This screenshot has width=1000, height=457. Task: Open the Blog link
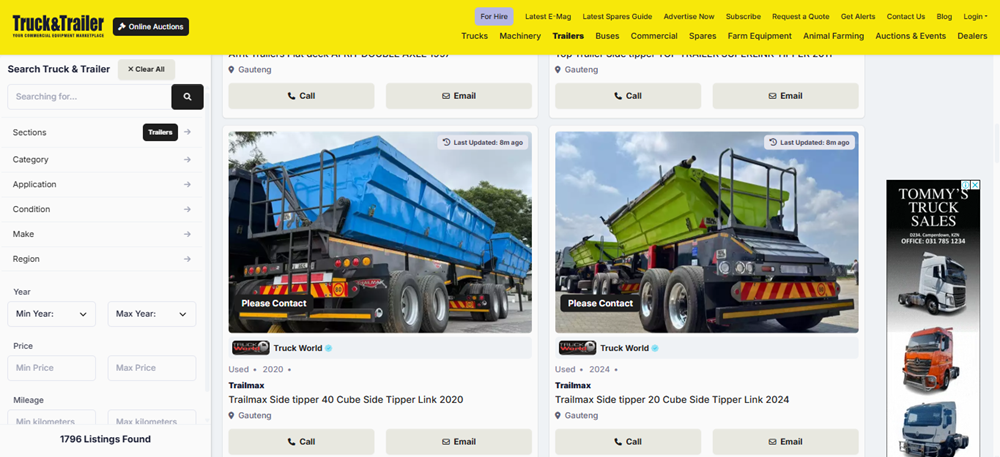click(944, 17)
